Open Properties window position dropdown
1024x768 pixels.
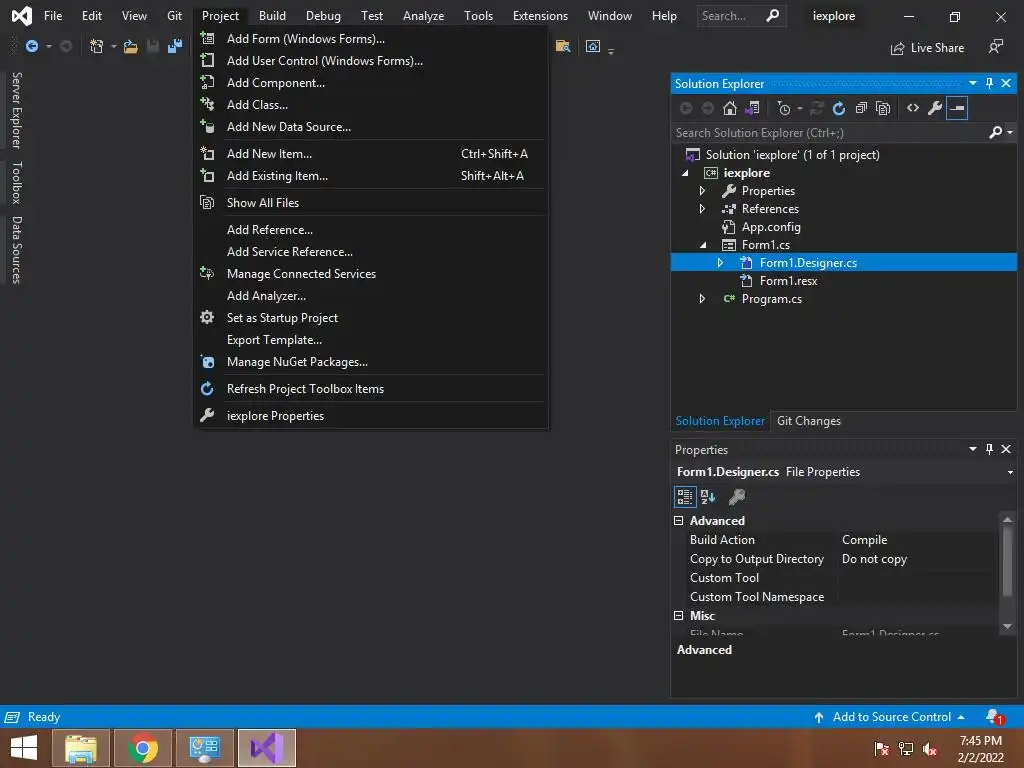tap(973, 449)
